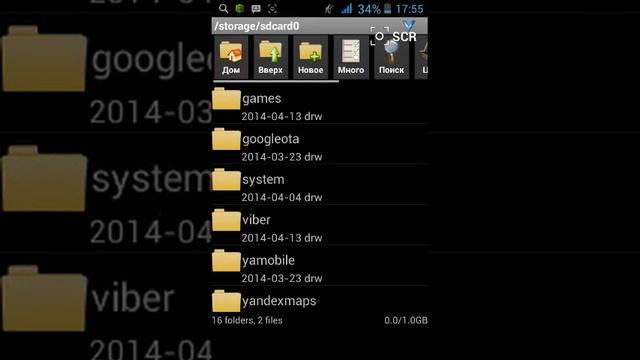
Task: Tap the Дом (Home) toolbar button
Action: 231,57
